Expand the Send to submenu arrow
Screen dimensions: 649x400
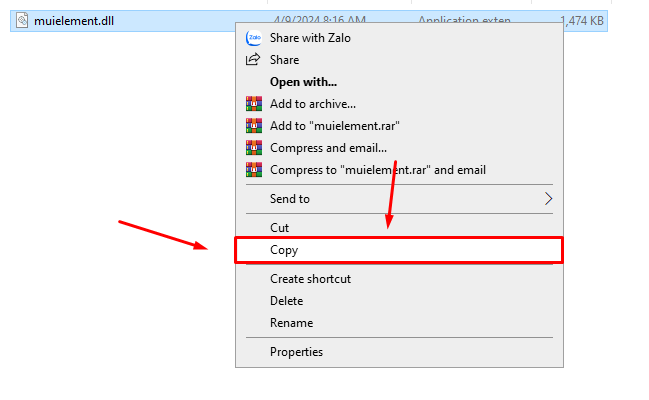tap(548, 199)
